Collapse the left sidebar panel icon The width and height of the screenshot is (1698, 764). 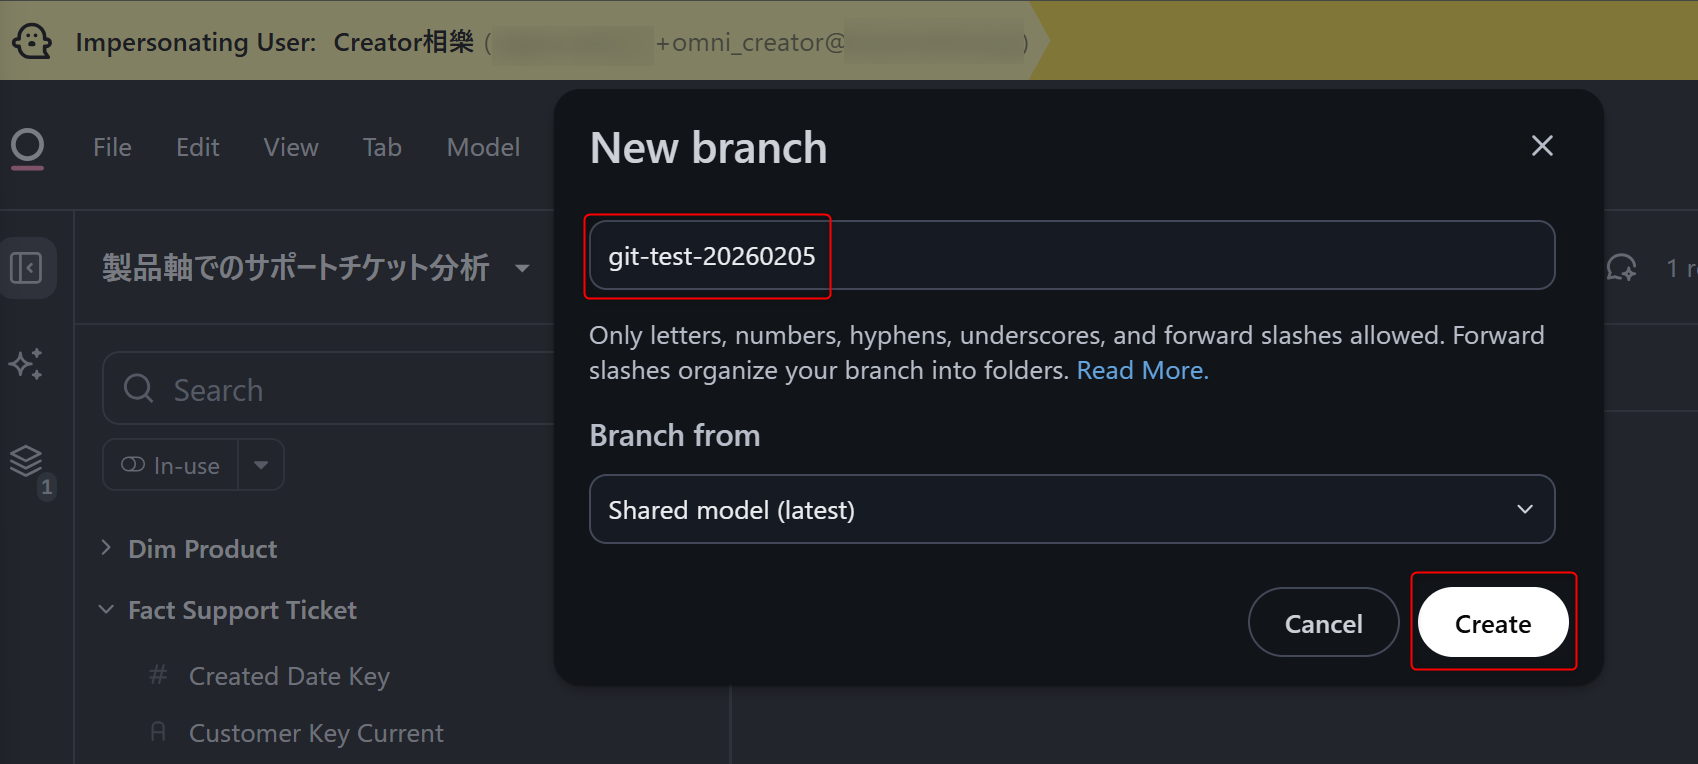tap(27, 268)
